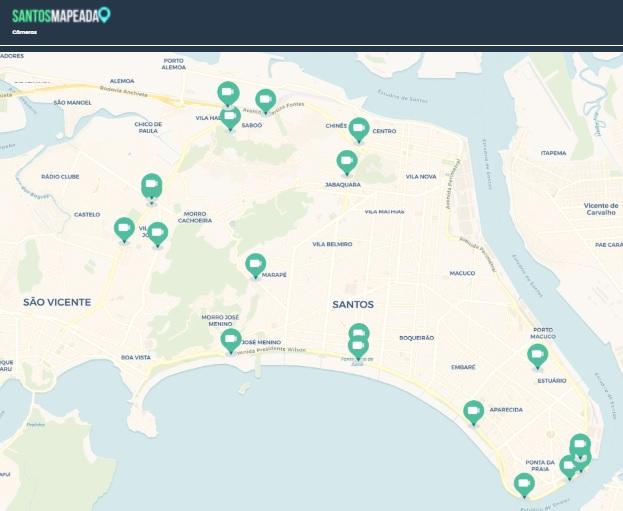Click the Porto Macuco label
This screenshot has width=623, height=511.
point(543,333)
